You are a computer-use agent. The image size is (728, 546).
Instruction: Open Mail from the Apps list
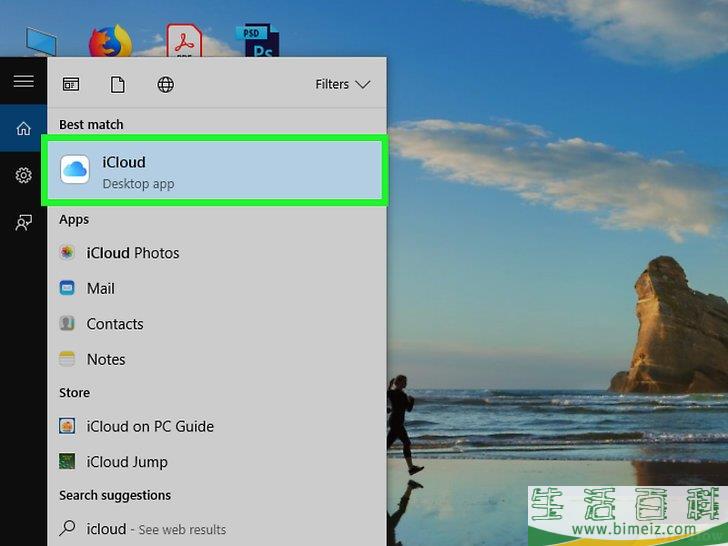click(216, 288)
